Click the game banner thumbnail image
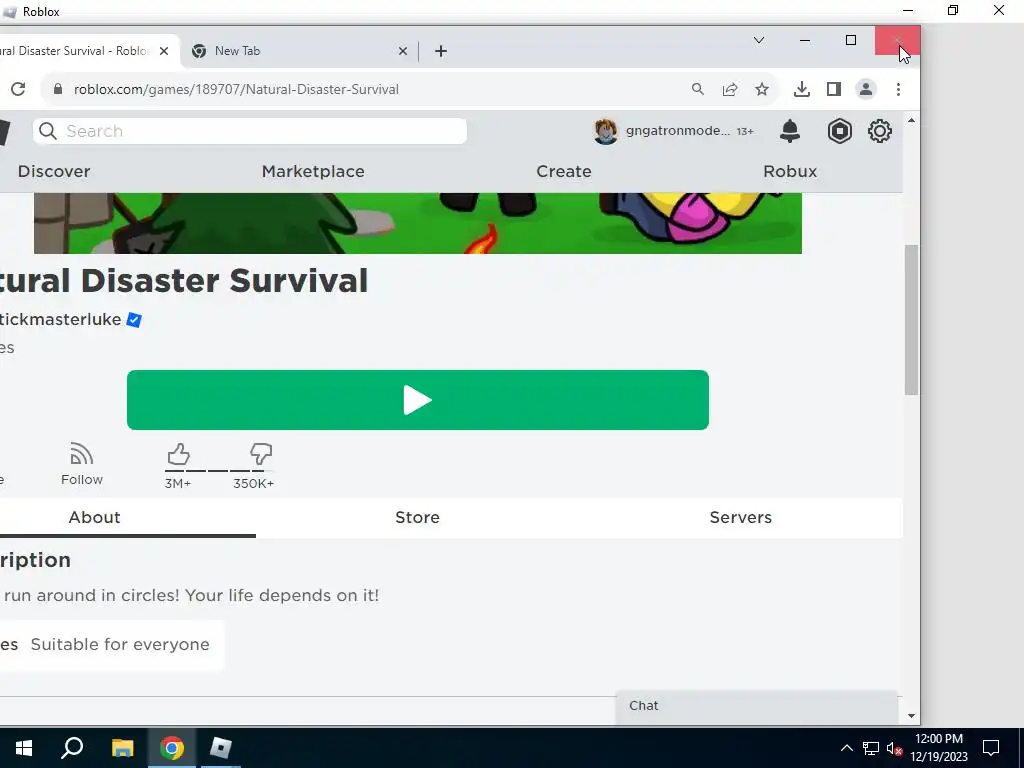This screenshot has height=768, width=1024. tap(418, 223)
